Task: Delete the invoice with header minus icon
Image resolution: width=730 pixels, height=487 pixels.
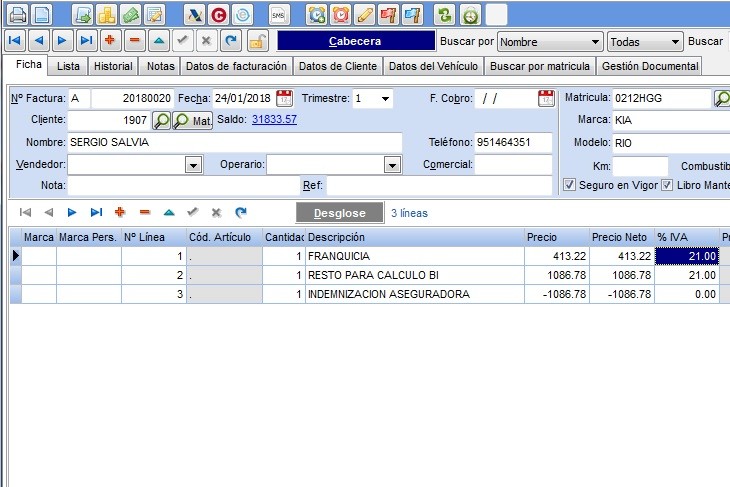Action: pos(135,41)
